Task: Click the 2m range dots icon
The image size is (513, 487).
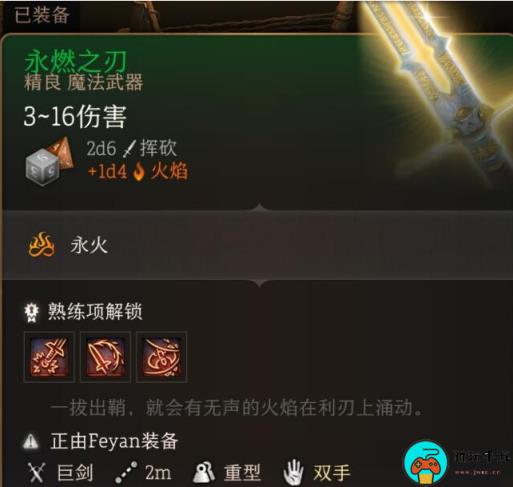Action: pos(126,472)
